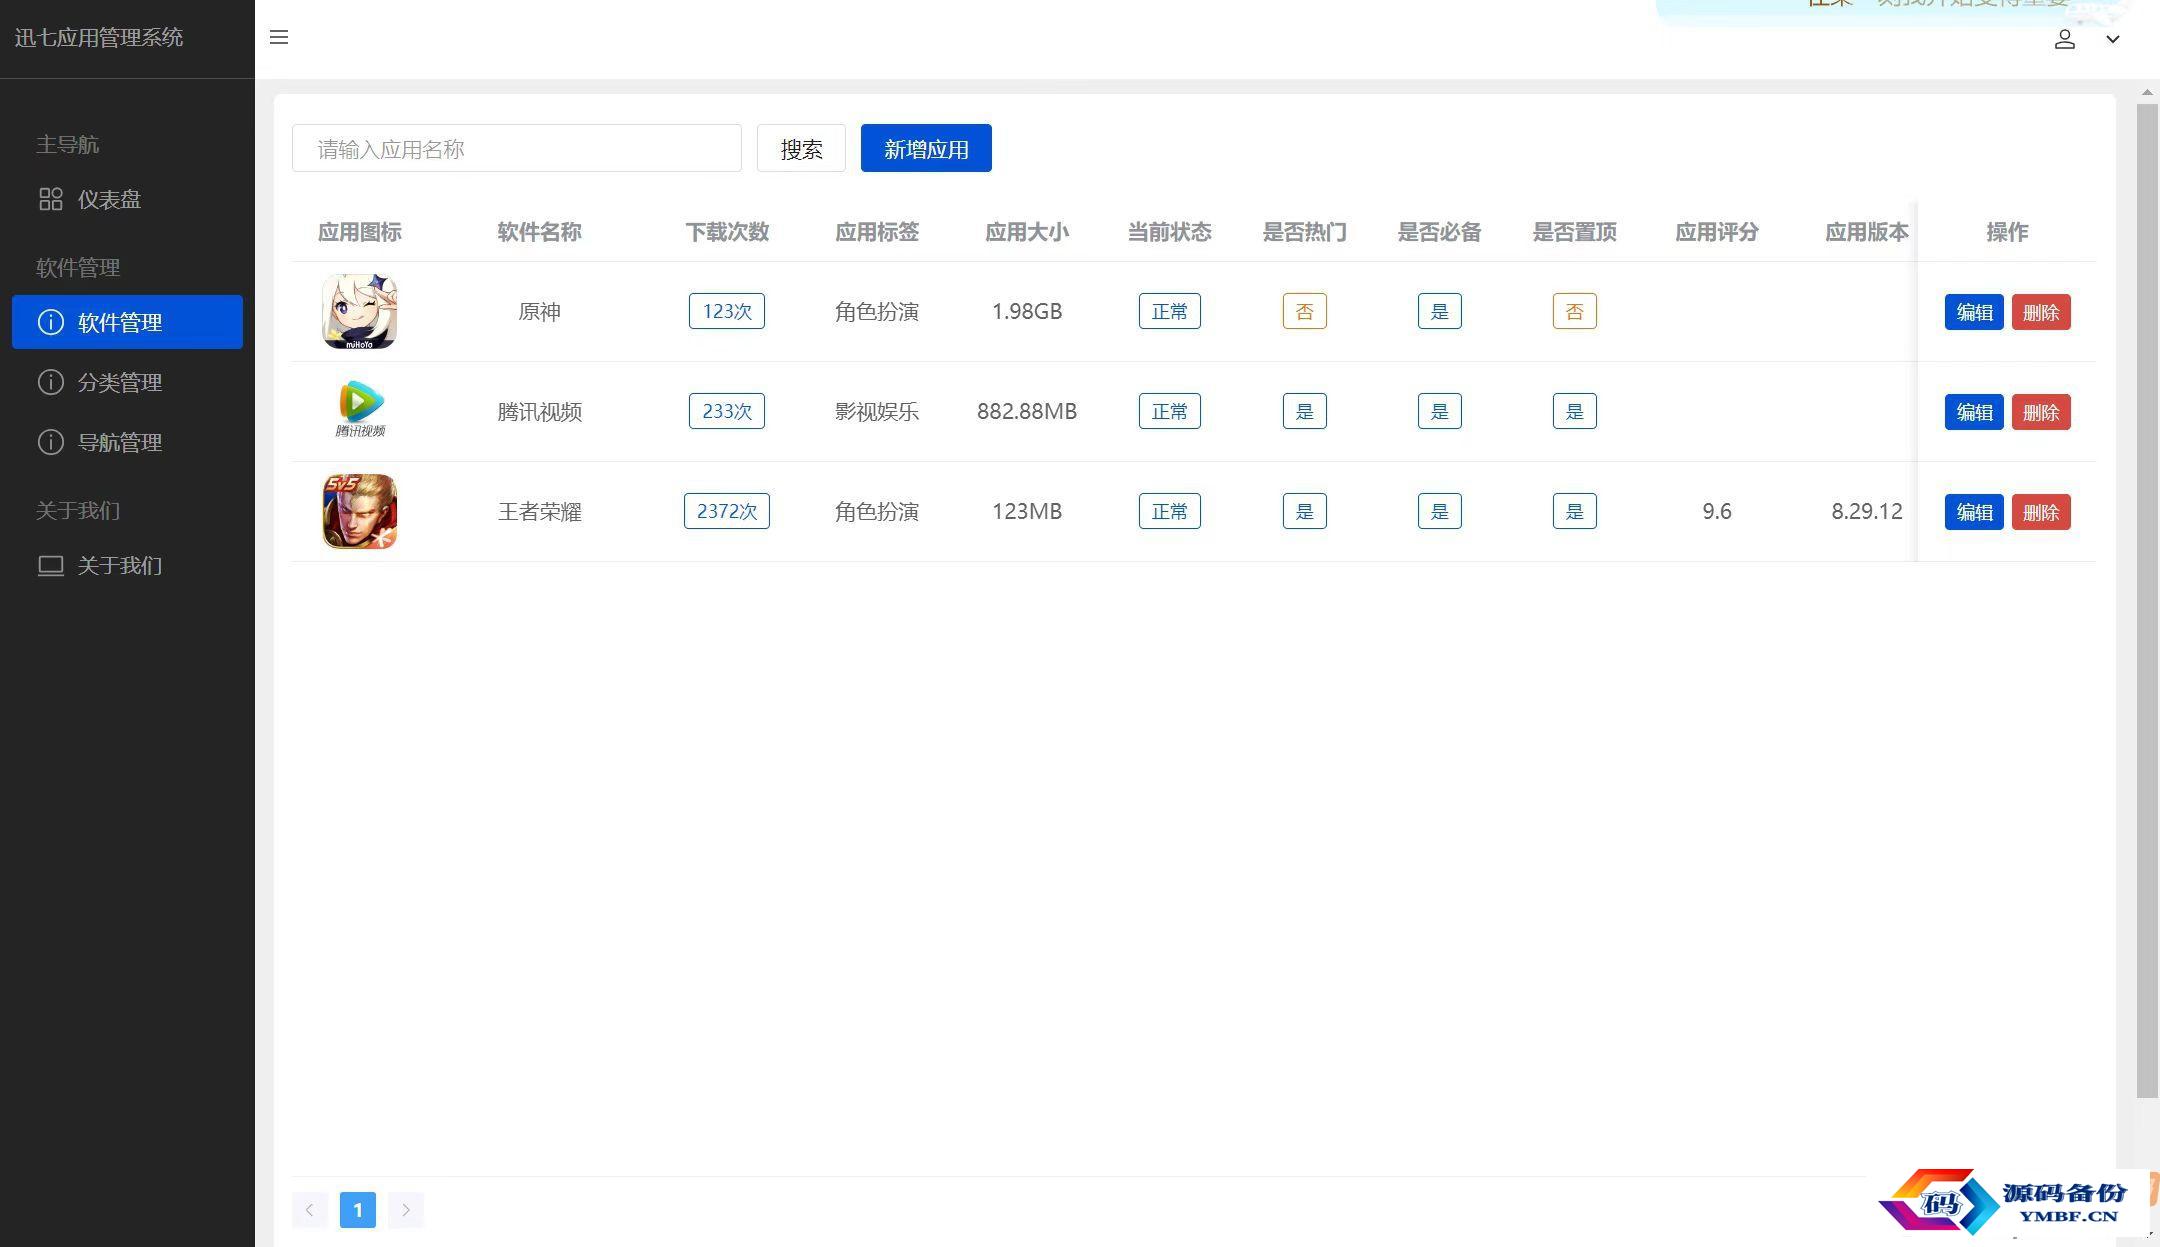
Task: Delete the 王者荣耀 row
Action: 2041,512
